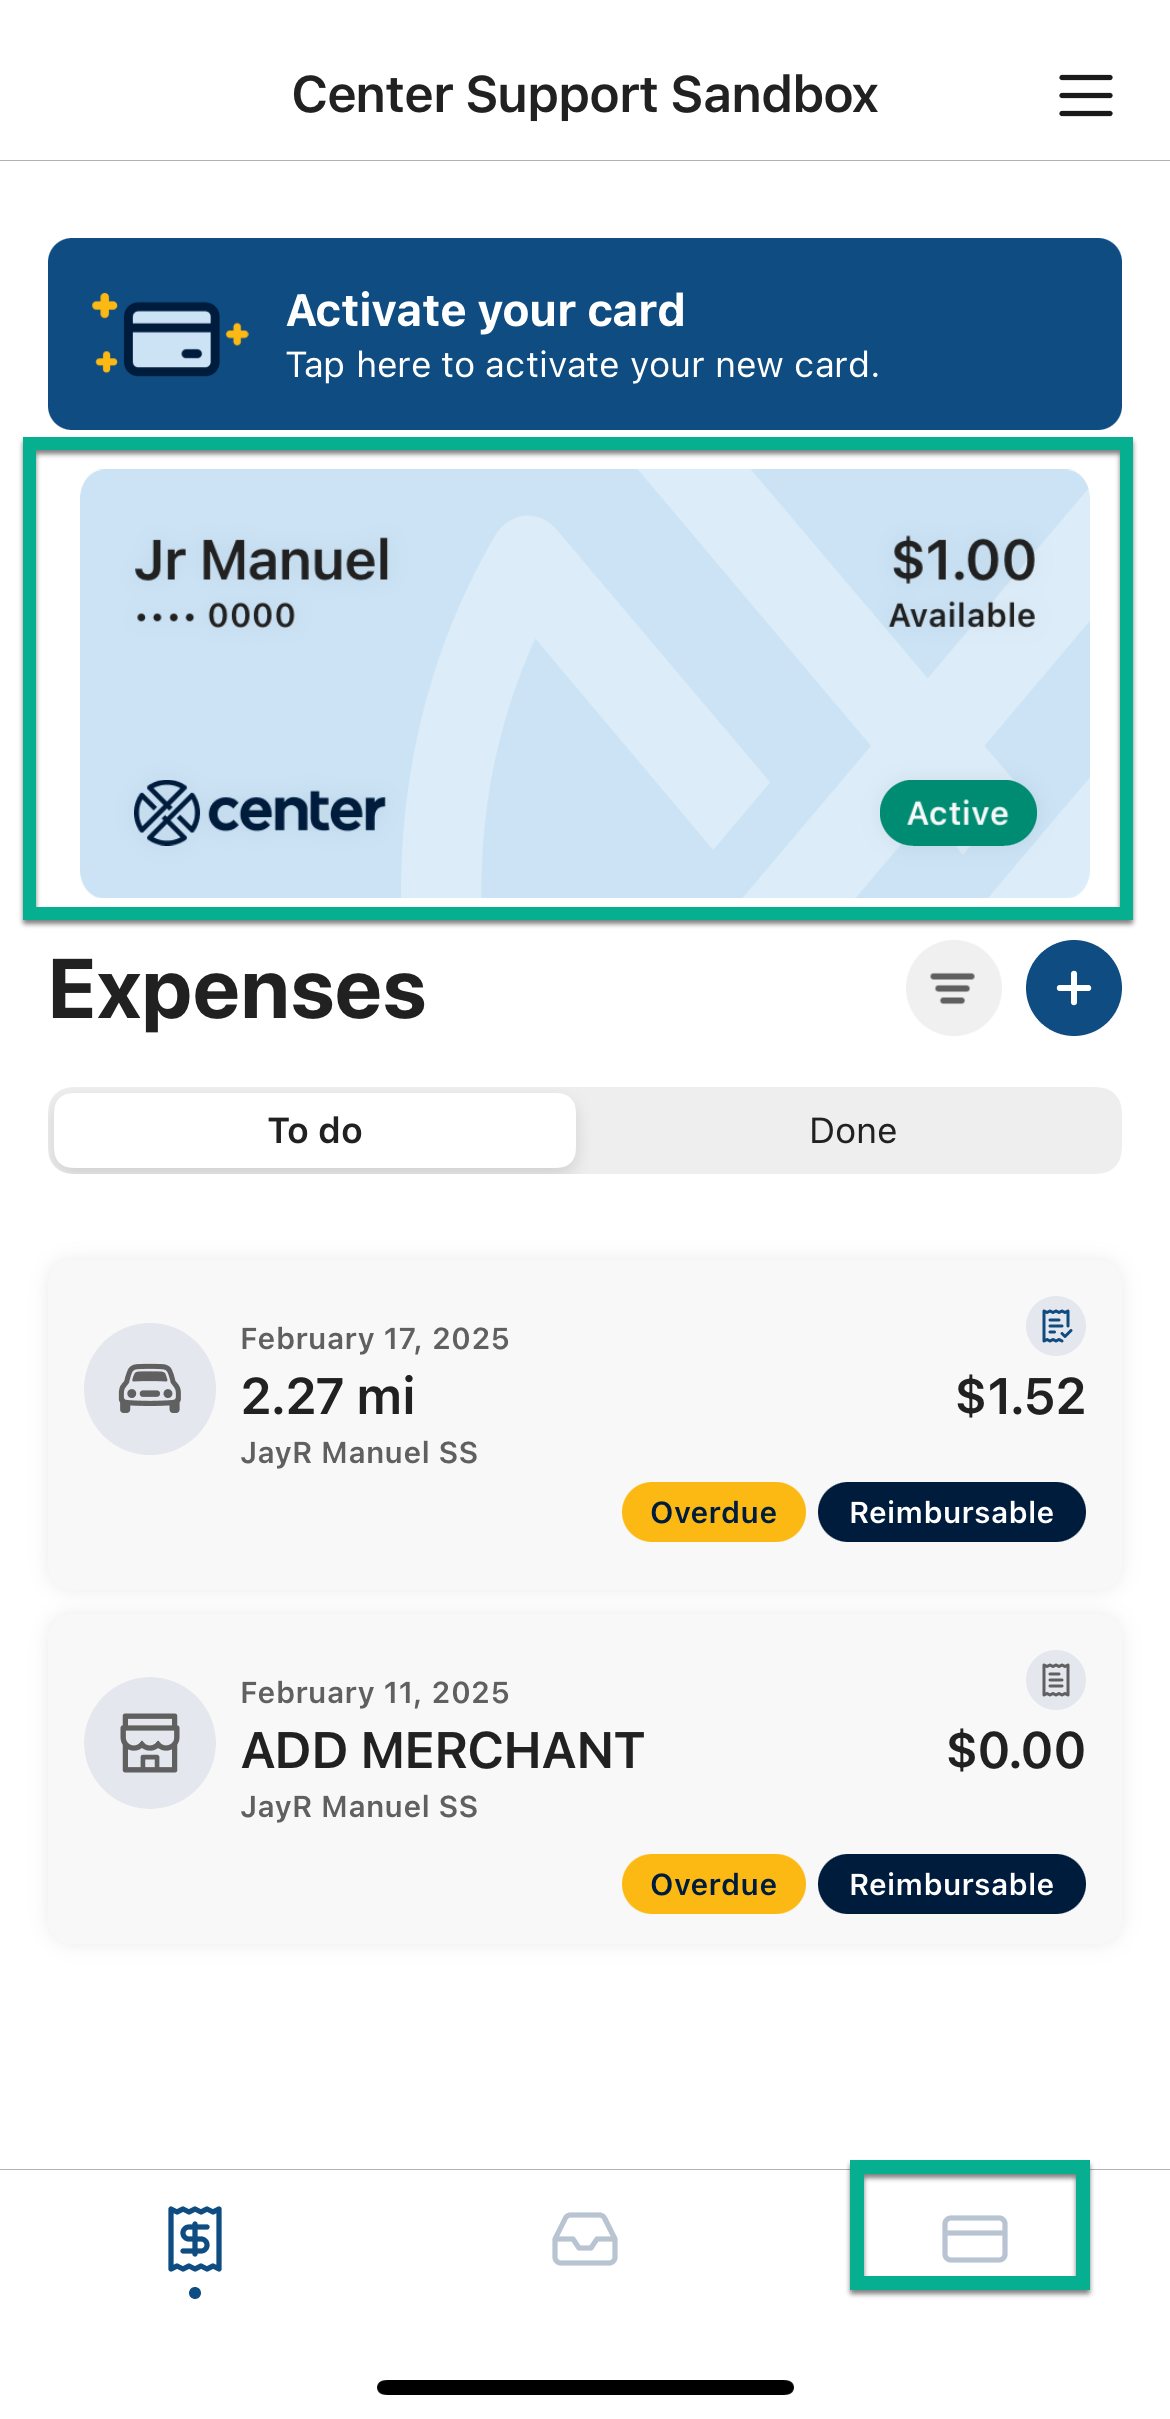1170x2419 pixels.
Task: Tap the Activate your card banner
Action: 585,334
